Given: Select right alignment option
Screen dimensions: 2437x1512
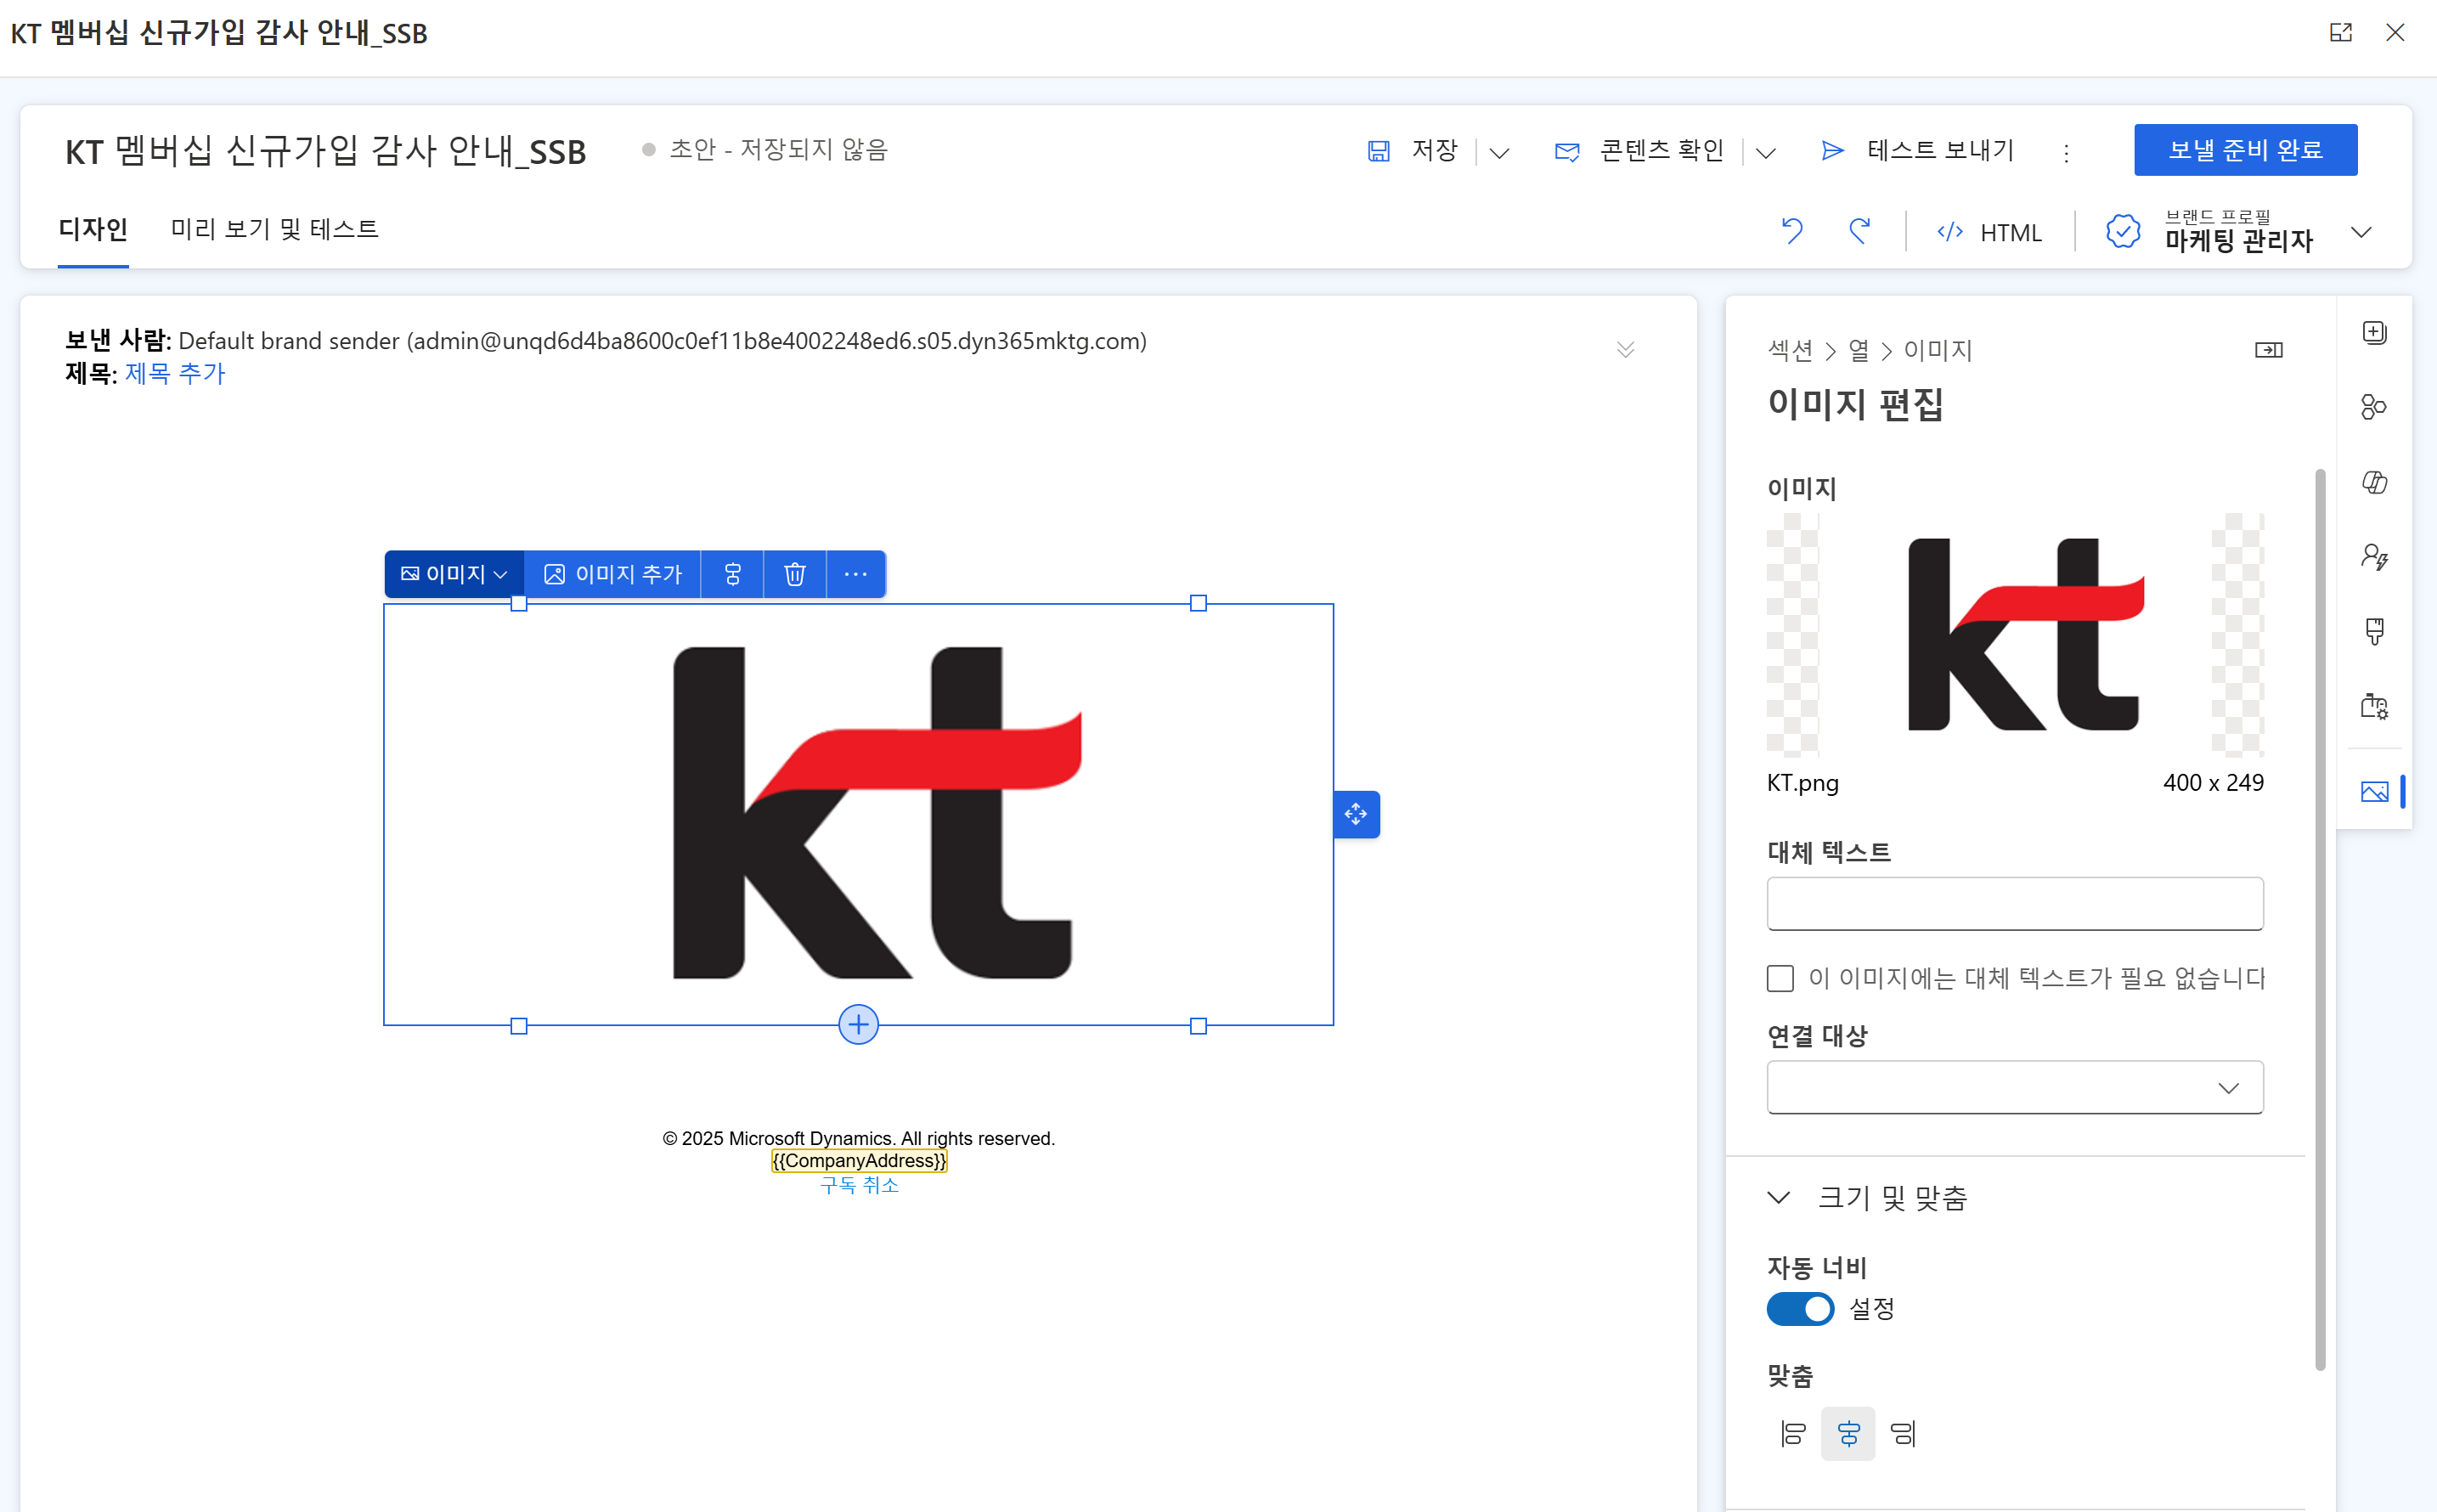Looking at the screenshot, I should point(1902,1433).
